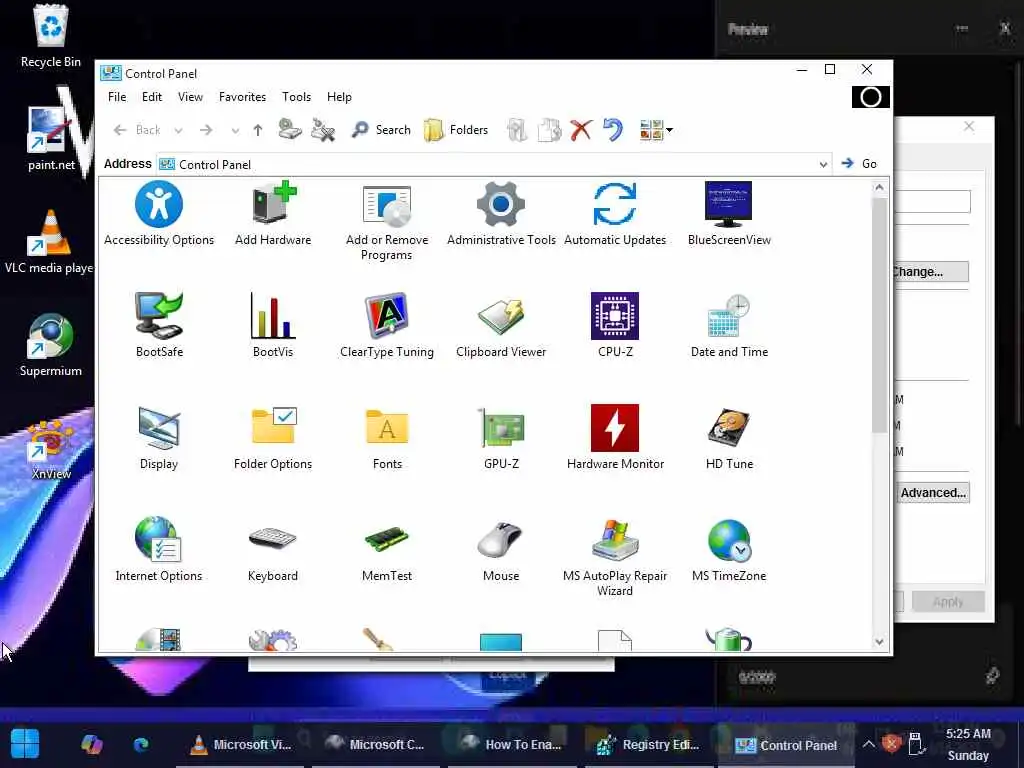The image size is (1024, 768).
Task: Open Date and Time settings
Action: point(729,325)
